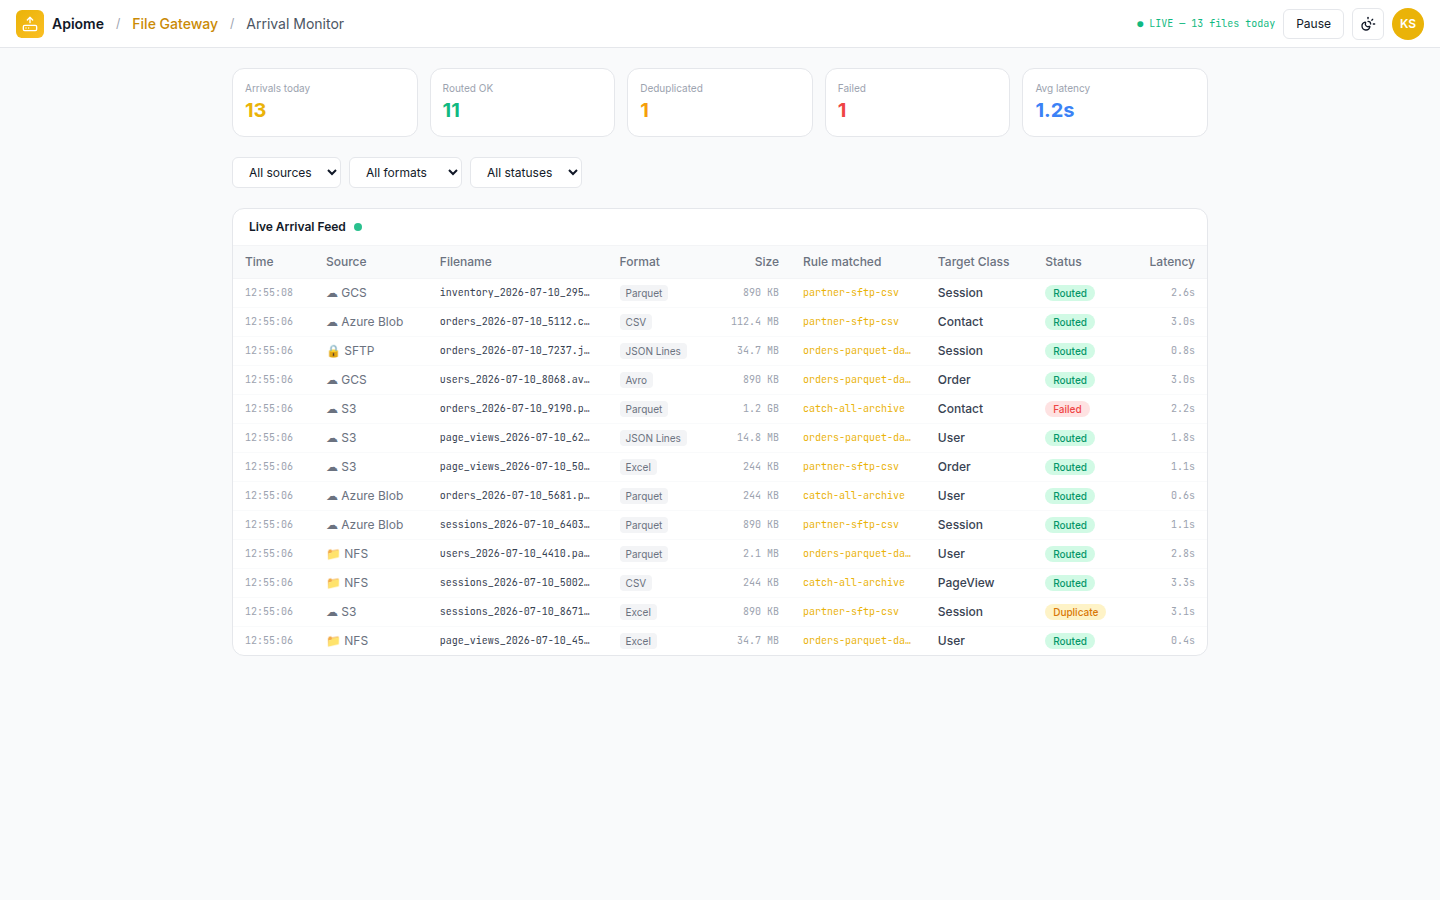Screen dimensions: 1440x900
Task: Open the KS user avatar
Action: [1408, 24]
